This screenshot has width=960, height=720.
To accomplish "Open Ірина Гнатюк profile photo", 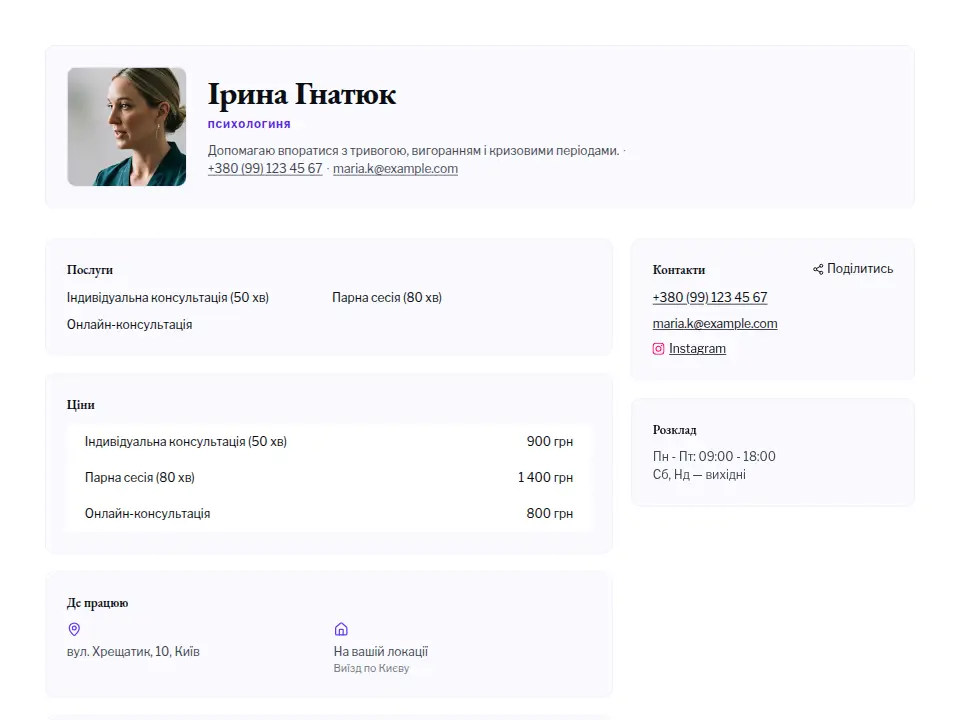I will (127, 127).
